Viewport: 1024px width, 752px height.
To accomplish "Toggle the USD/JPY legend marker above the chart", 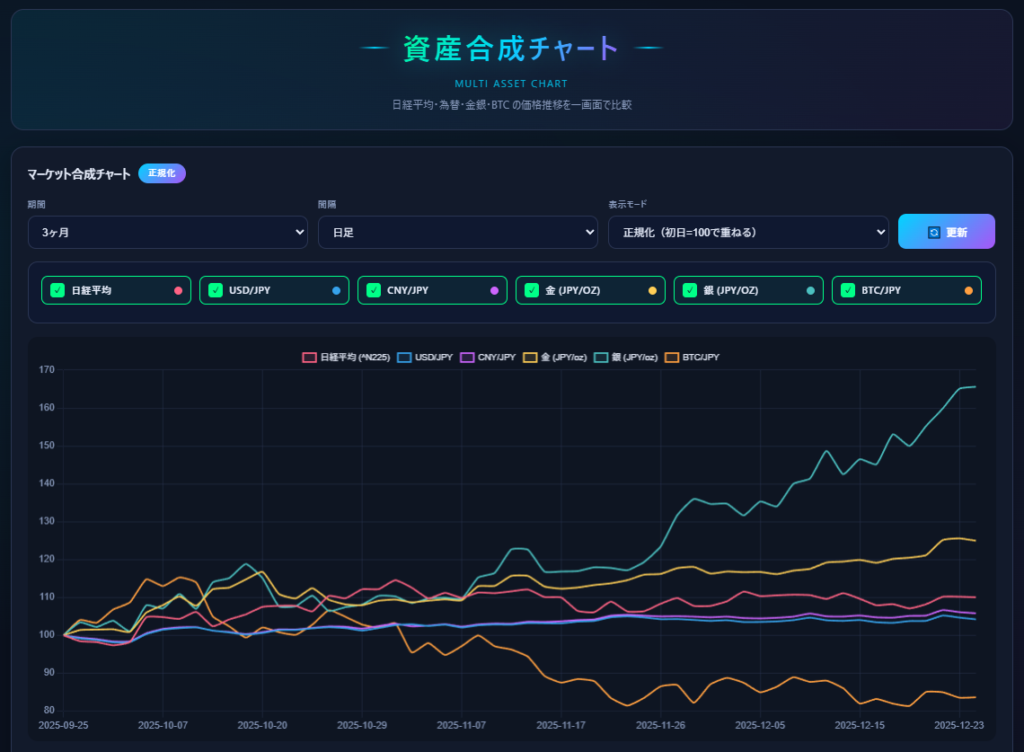I will pos(404,357).
